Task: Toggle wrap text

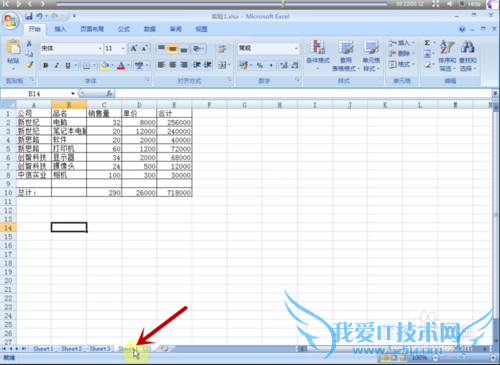Action: (222, 49)
